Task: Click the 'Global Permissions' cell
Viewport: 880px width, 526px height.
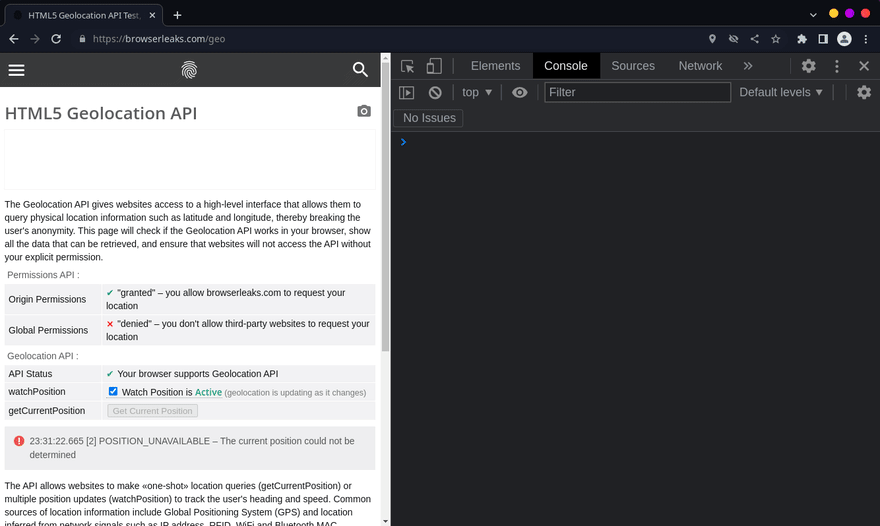Action: (x=52, y=330)
